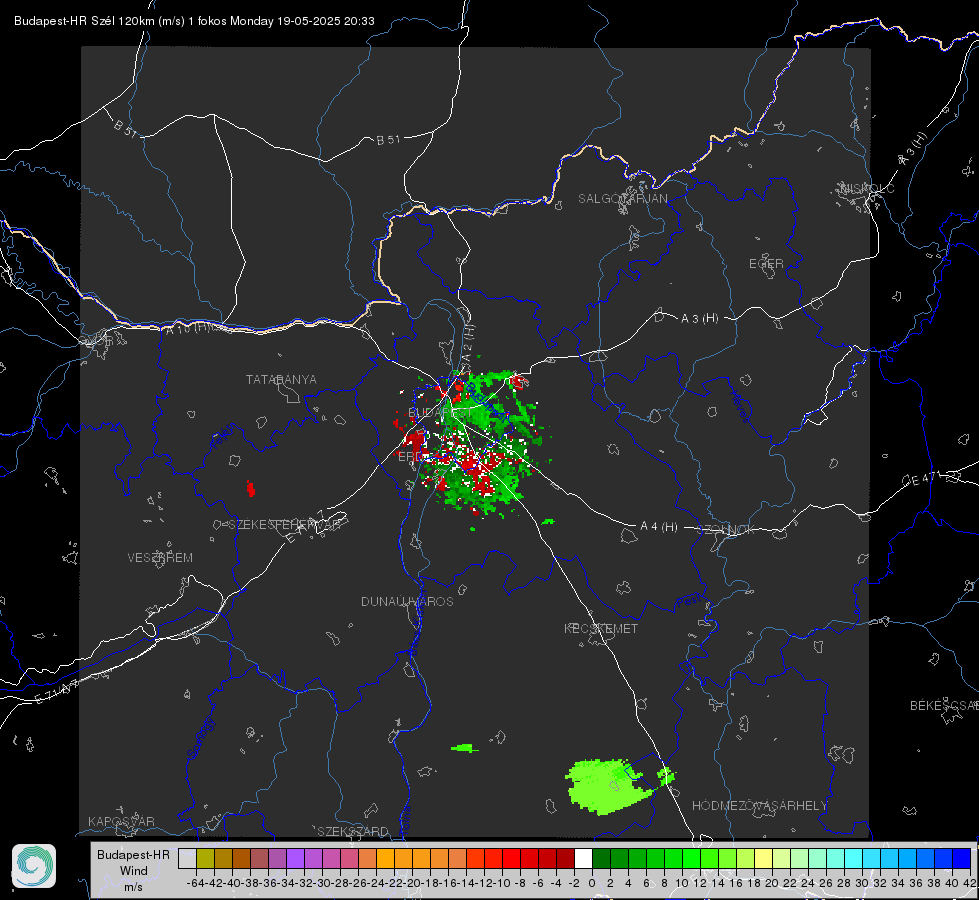The height and width of the screenshot is (900, 979).
Task: Click the KECSKEMÉT city label
Action: tap(601, 628)
